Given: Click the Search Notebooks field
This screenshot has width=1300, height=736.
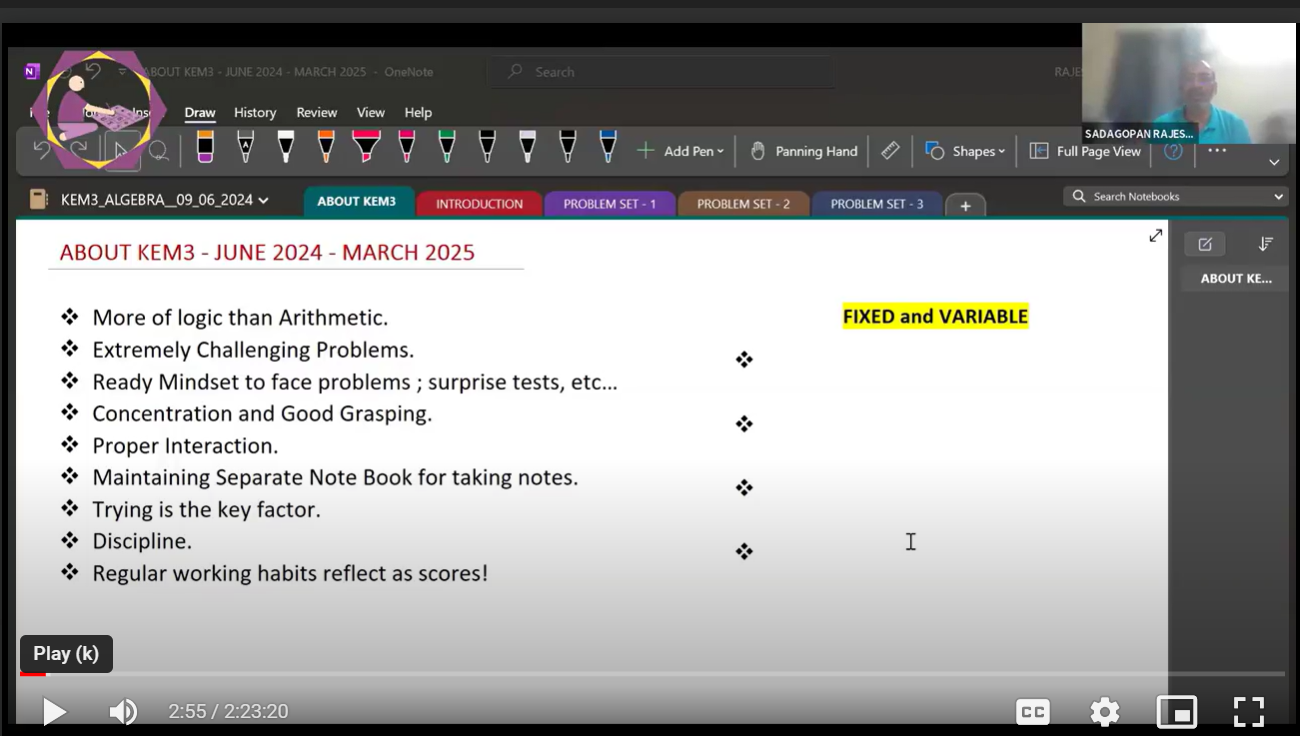Looking at the screenshot, I should pos(1175,197).
